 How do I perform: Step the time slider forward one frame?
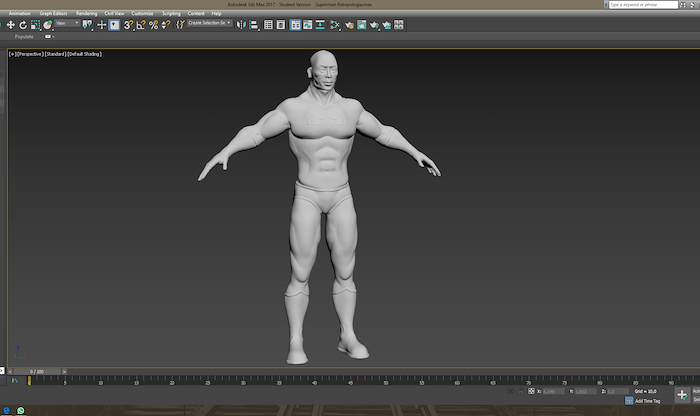click(64, 371)
